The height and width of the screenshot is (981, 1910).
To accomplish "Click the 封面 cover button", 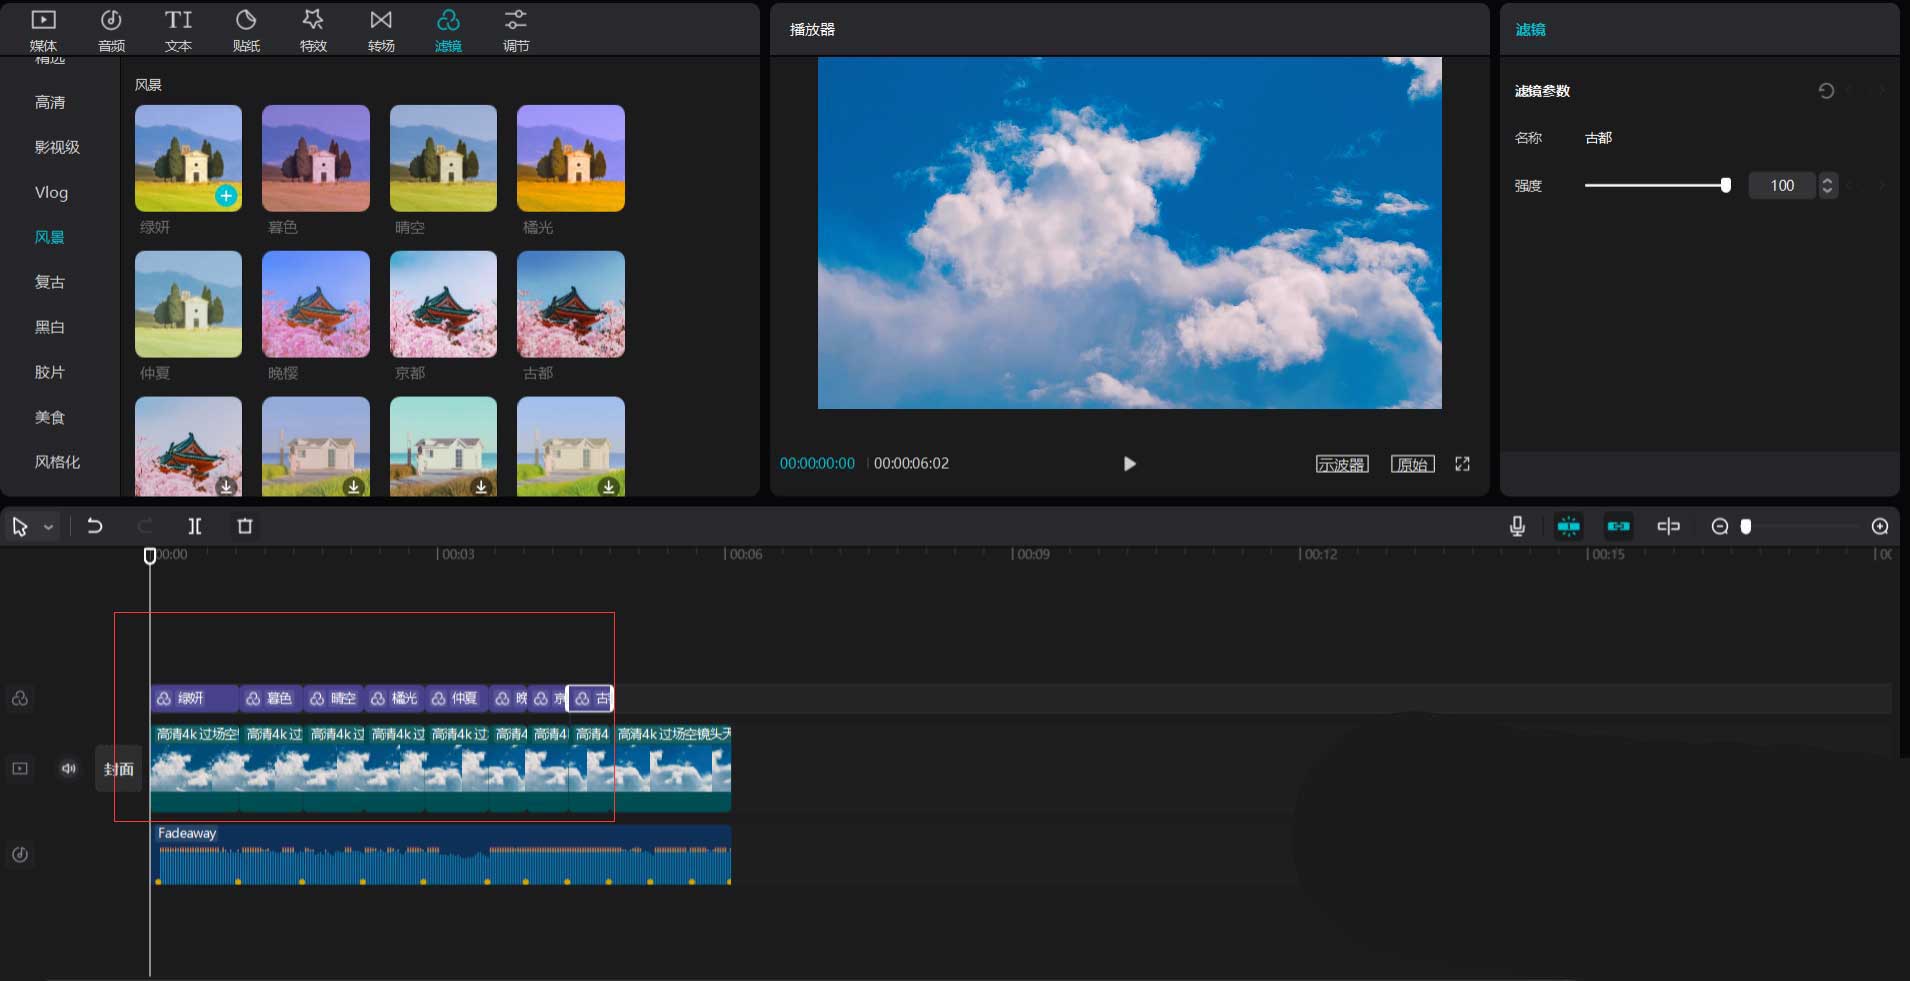I will click(x=119, y=769).
